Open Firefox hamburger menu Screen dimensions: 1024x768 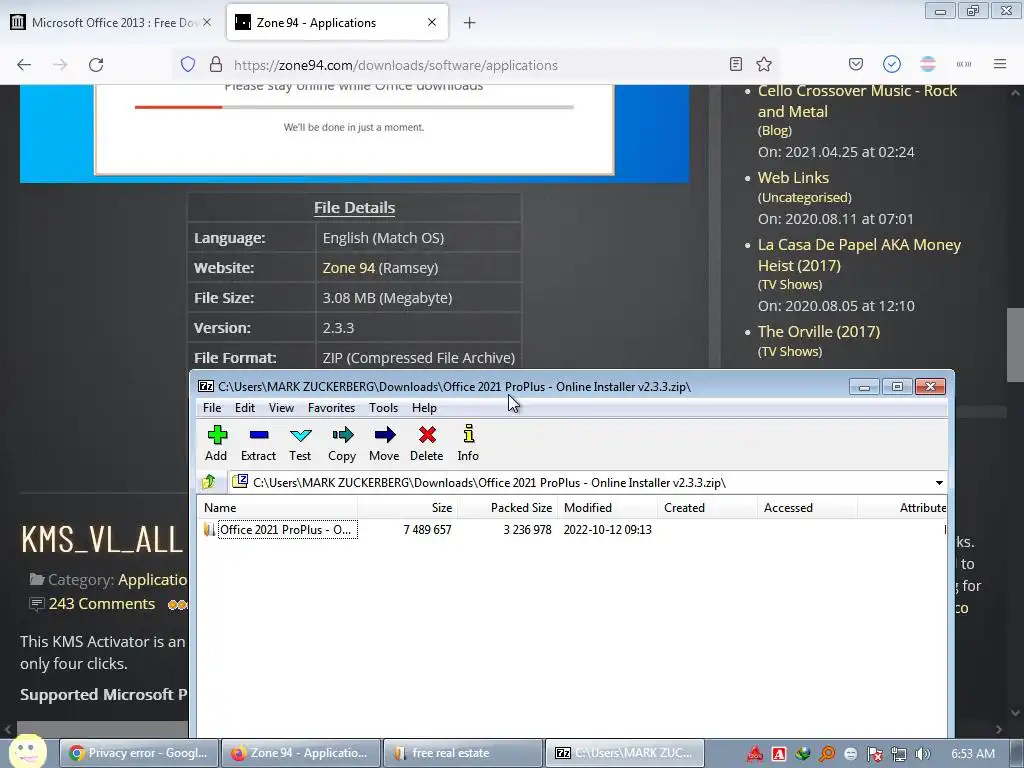pyautogui.click(x=1000, y=64)
